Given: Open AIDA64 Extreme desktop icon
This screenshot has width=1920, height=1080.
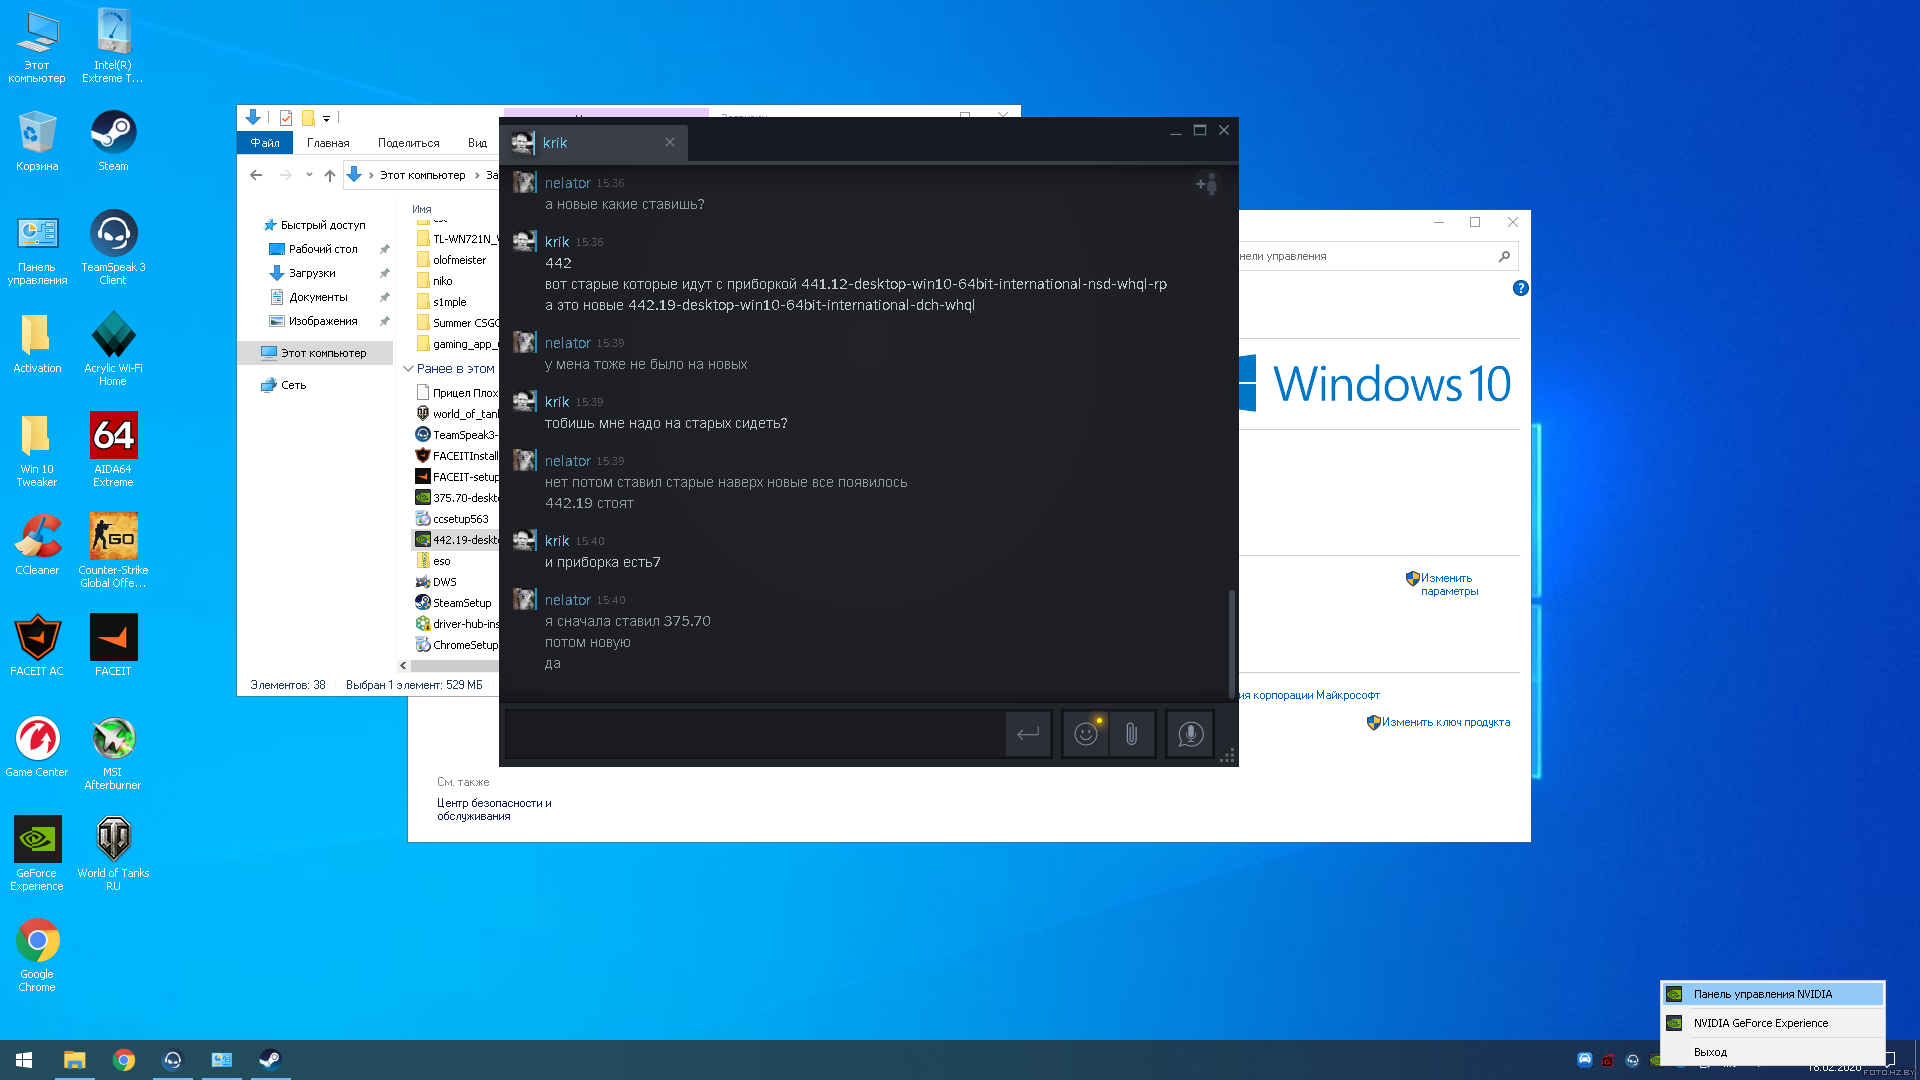Looking at the screenshot, I should click(113, 449).
